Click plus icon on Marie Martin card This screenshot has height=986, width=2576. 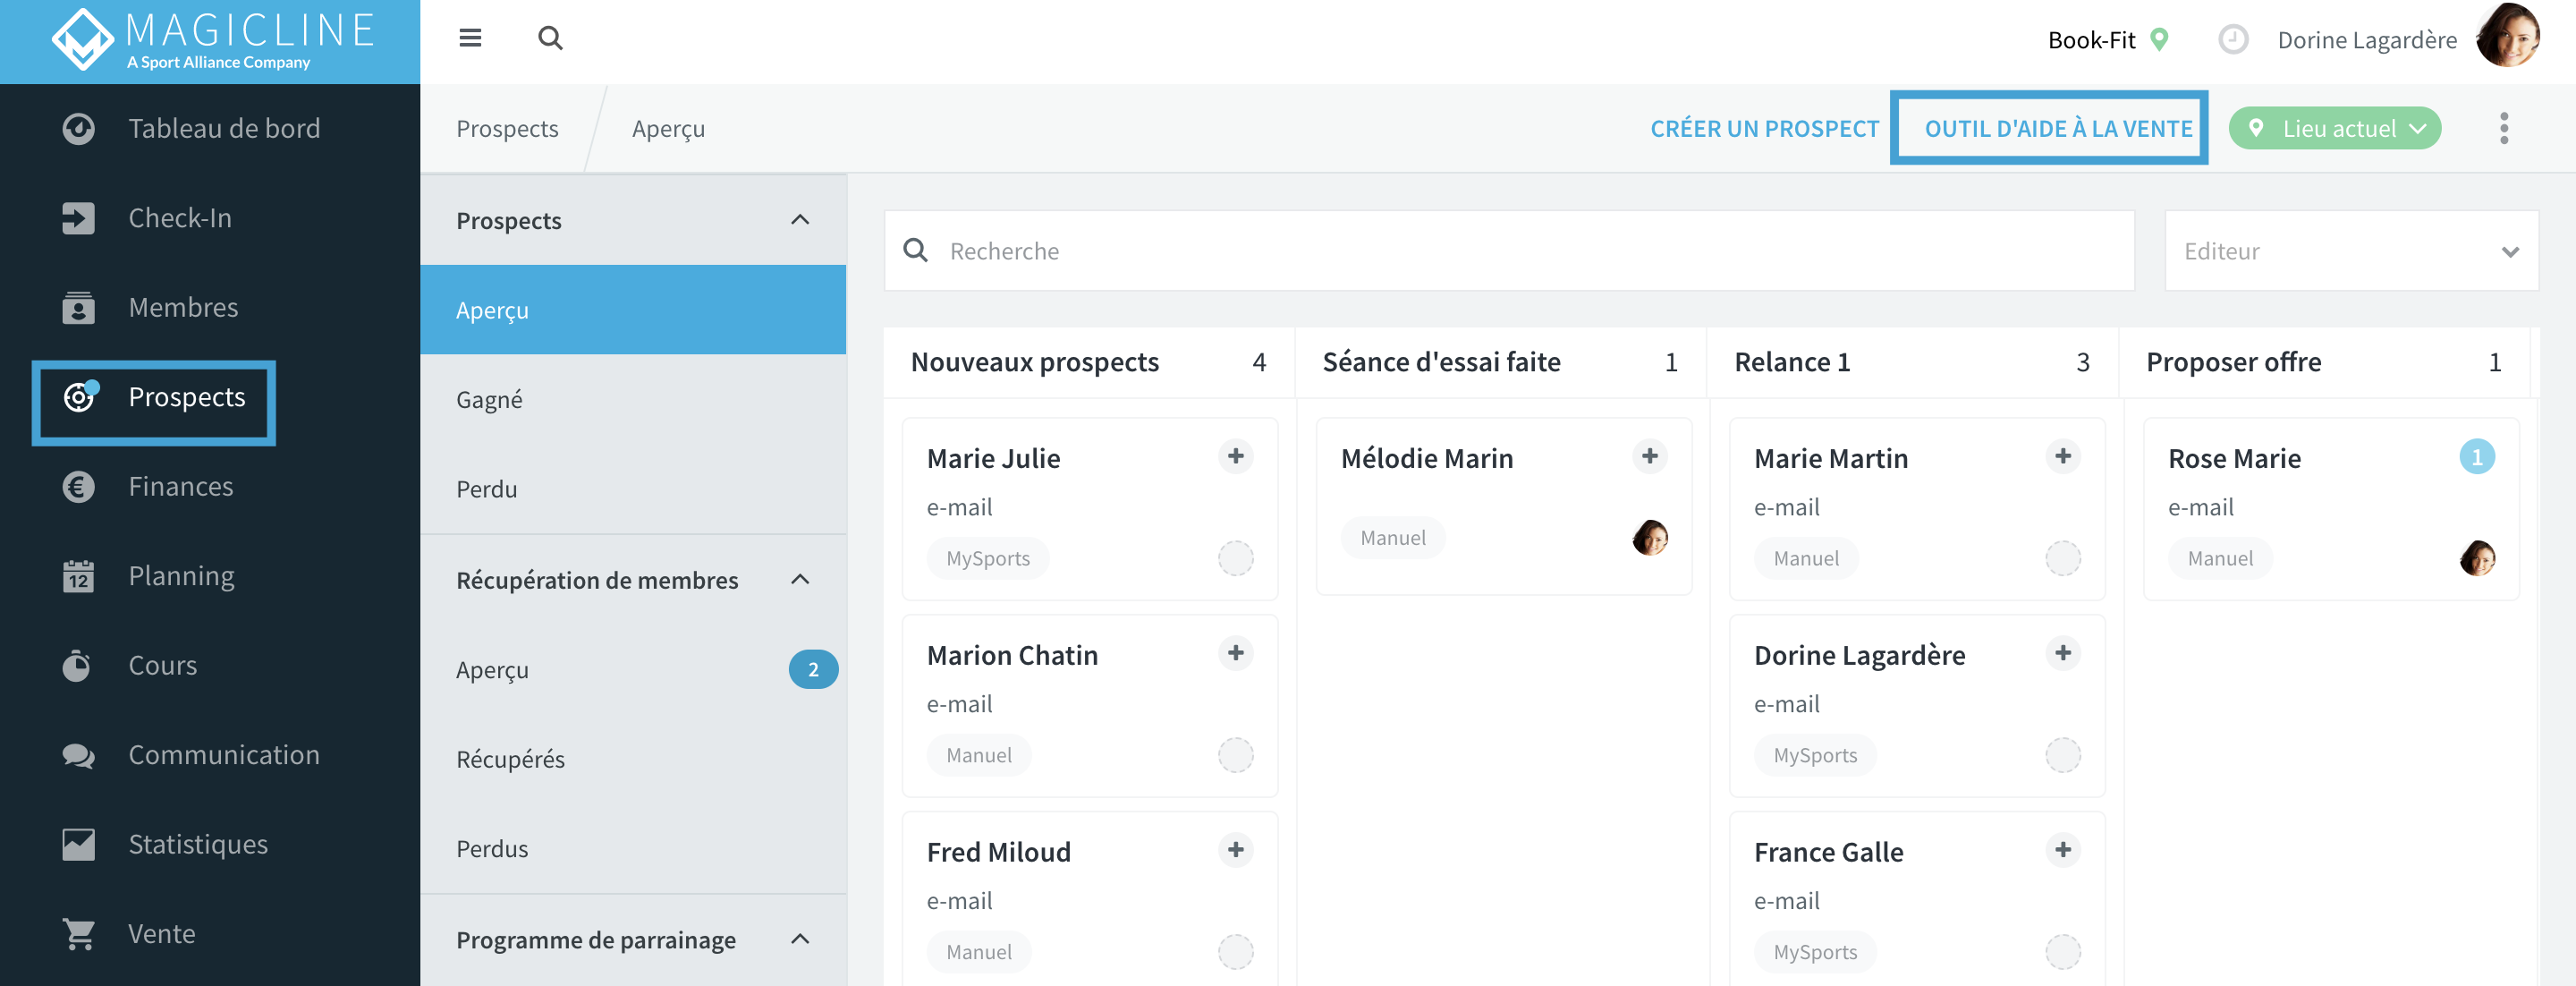point(2063,456)
